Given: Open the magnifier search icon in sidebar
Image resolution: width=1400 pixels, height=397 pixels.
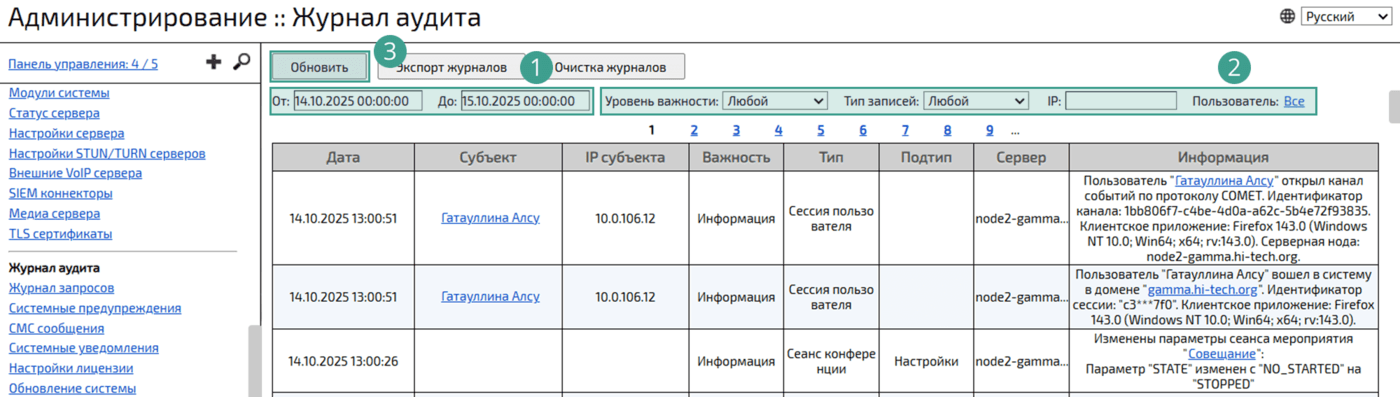Looking at the screenshot, I should (x=241, y=62).
